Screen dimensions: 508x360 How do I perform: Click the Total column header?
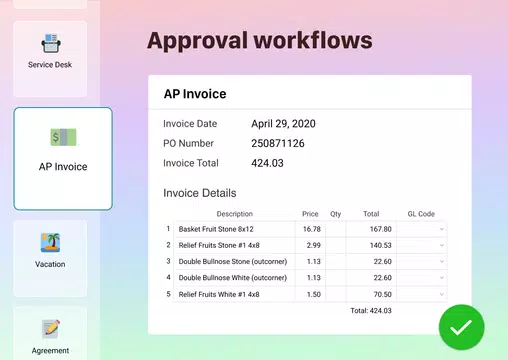click(371, 214)
